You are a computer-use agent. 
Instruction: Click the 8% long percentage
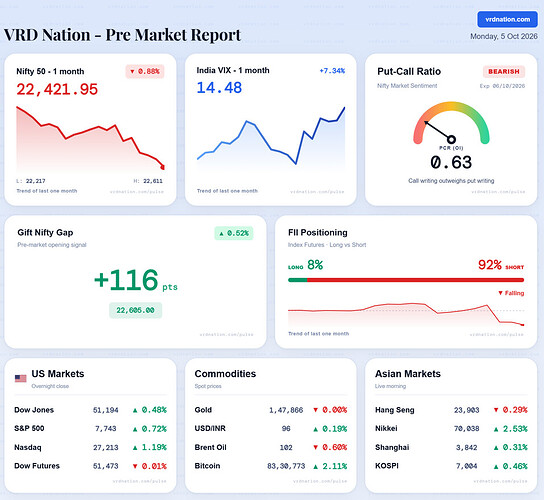click(315, 265)
